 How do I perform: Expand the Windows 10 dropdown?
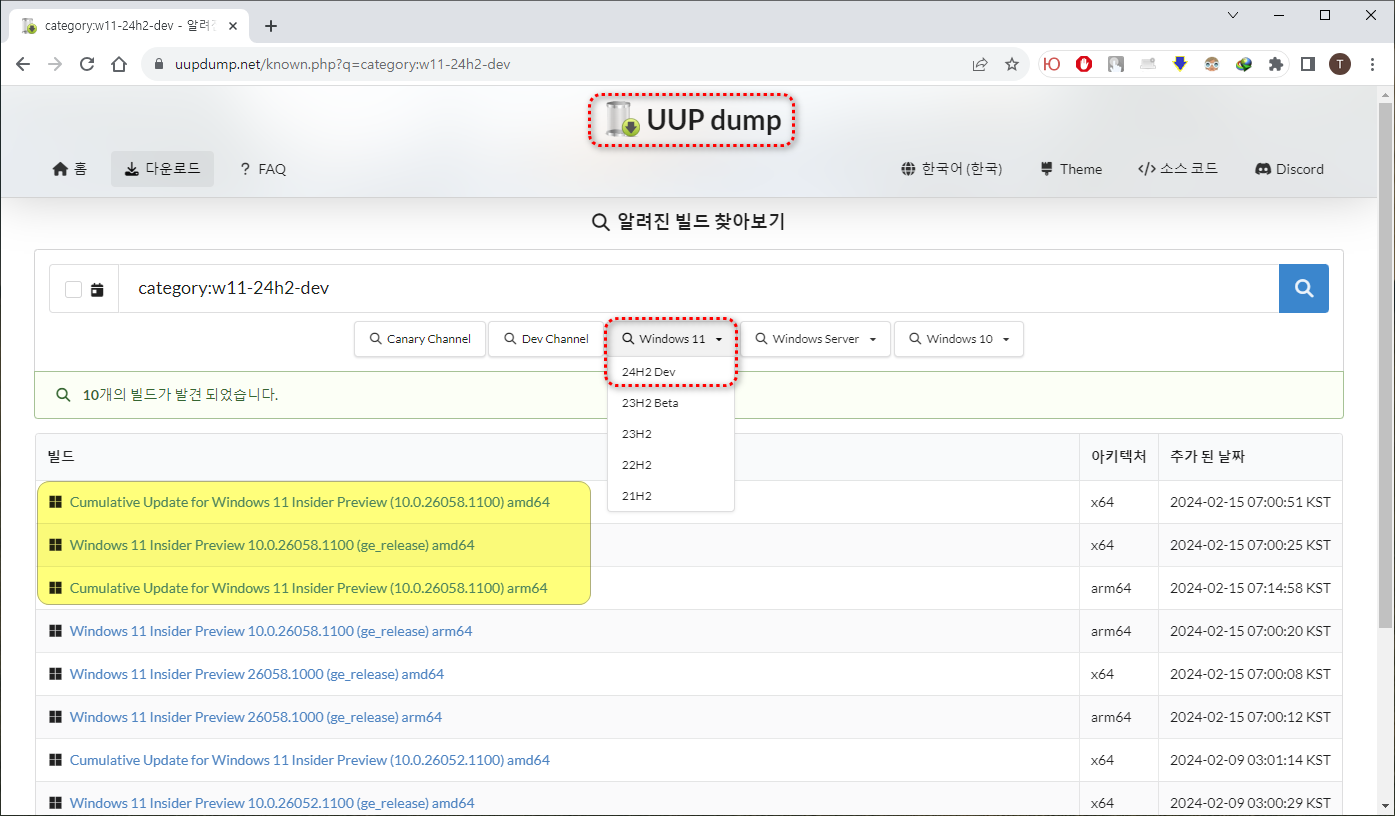click(958, 339)
